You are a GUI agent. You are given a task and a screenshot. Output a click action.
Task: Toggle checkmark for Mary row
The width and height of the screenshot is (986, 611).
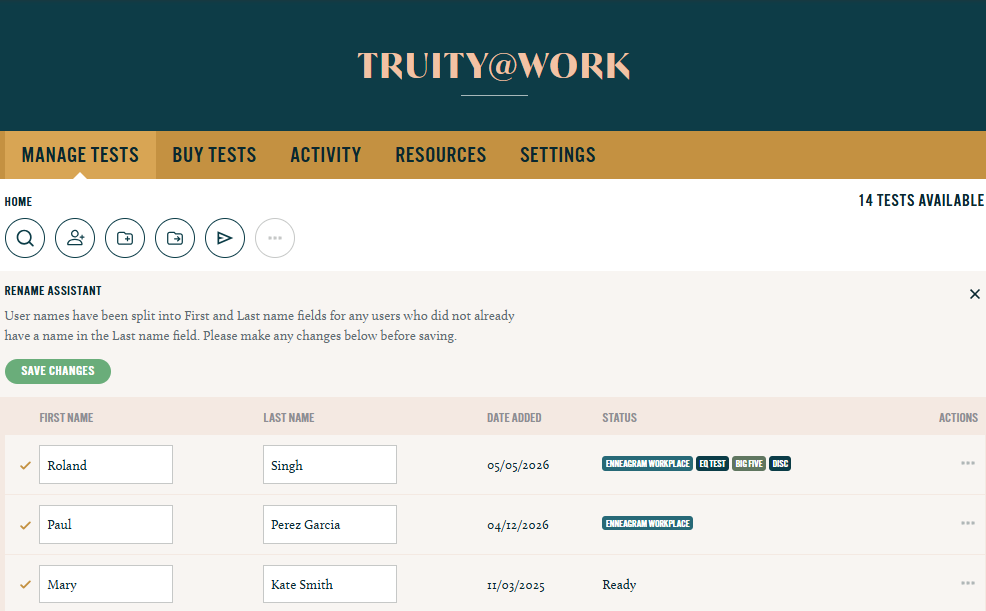[x=25, y=585]
